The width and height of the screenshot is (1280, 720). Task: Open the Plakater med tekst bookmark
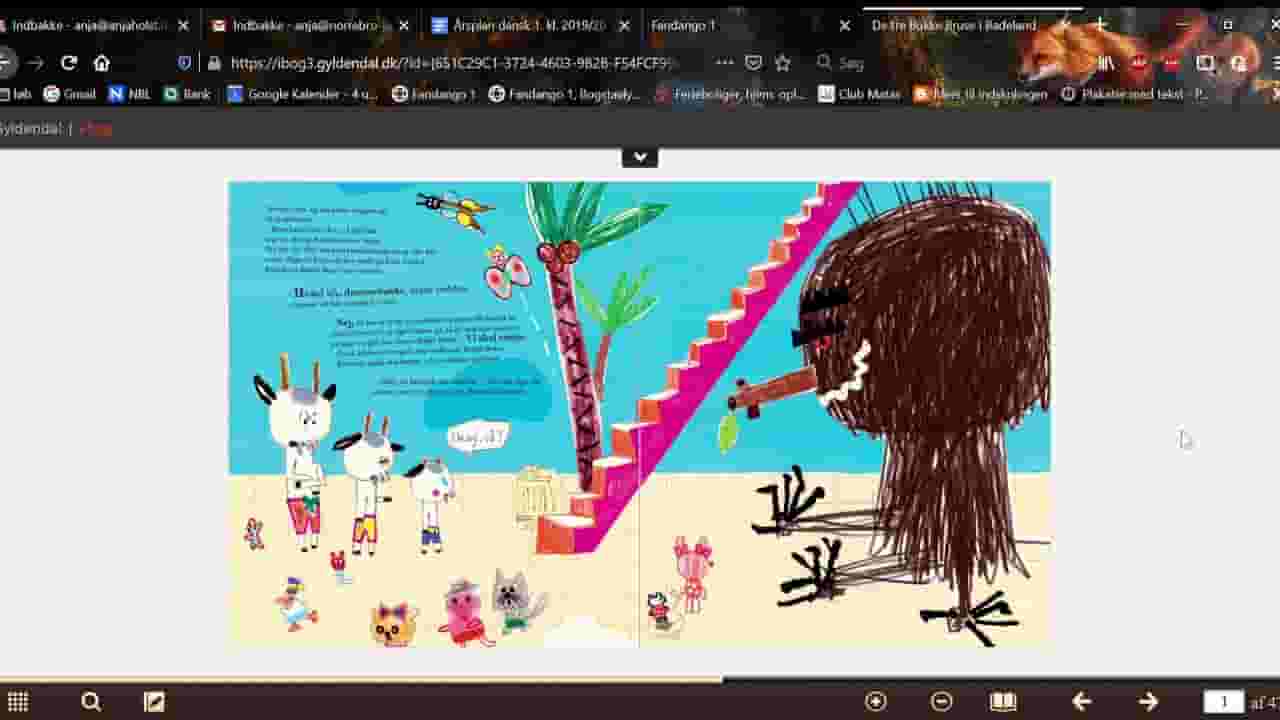coord(1135,94)
